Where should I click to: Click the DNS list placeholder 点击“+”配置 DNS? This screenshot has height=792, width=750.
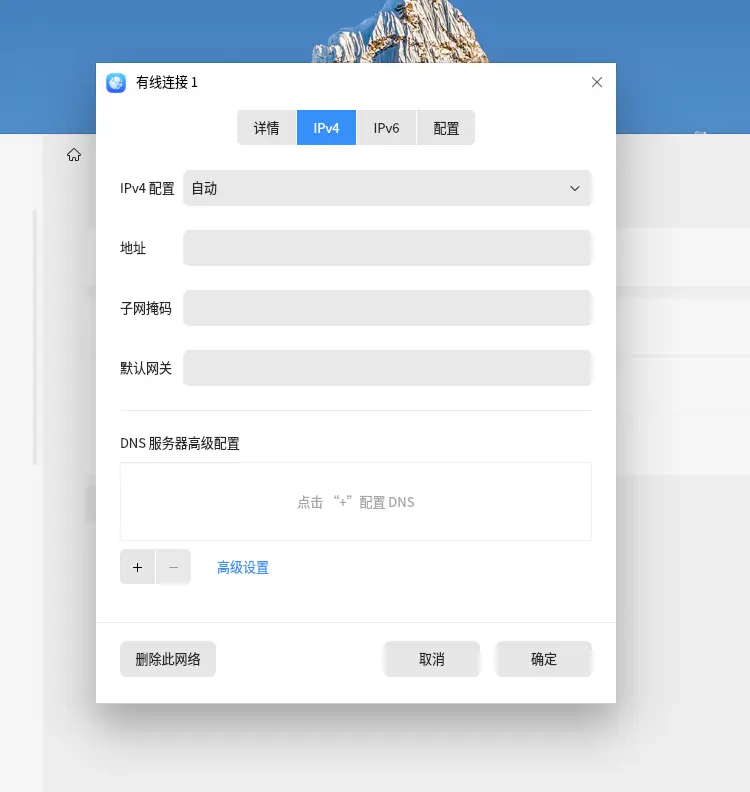[x=356, y=502]
